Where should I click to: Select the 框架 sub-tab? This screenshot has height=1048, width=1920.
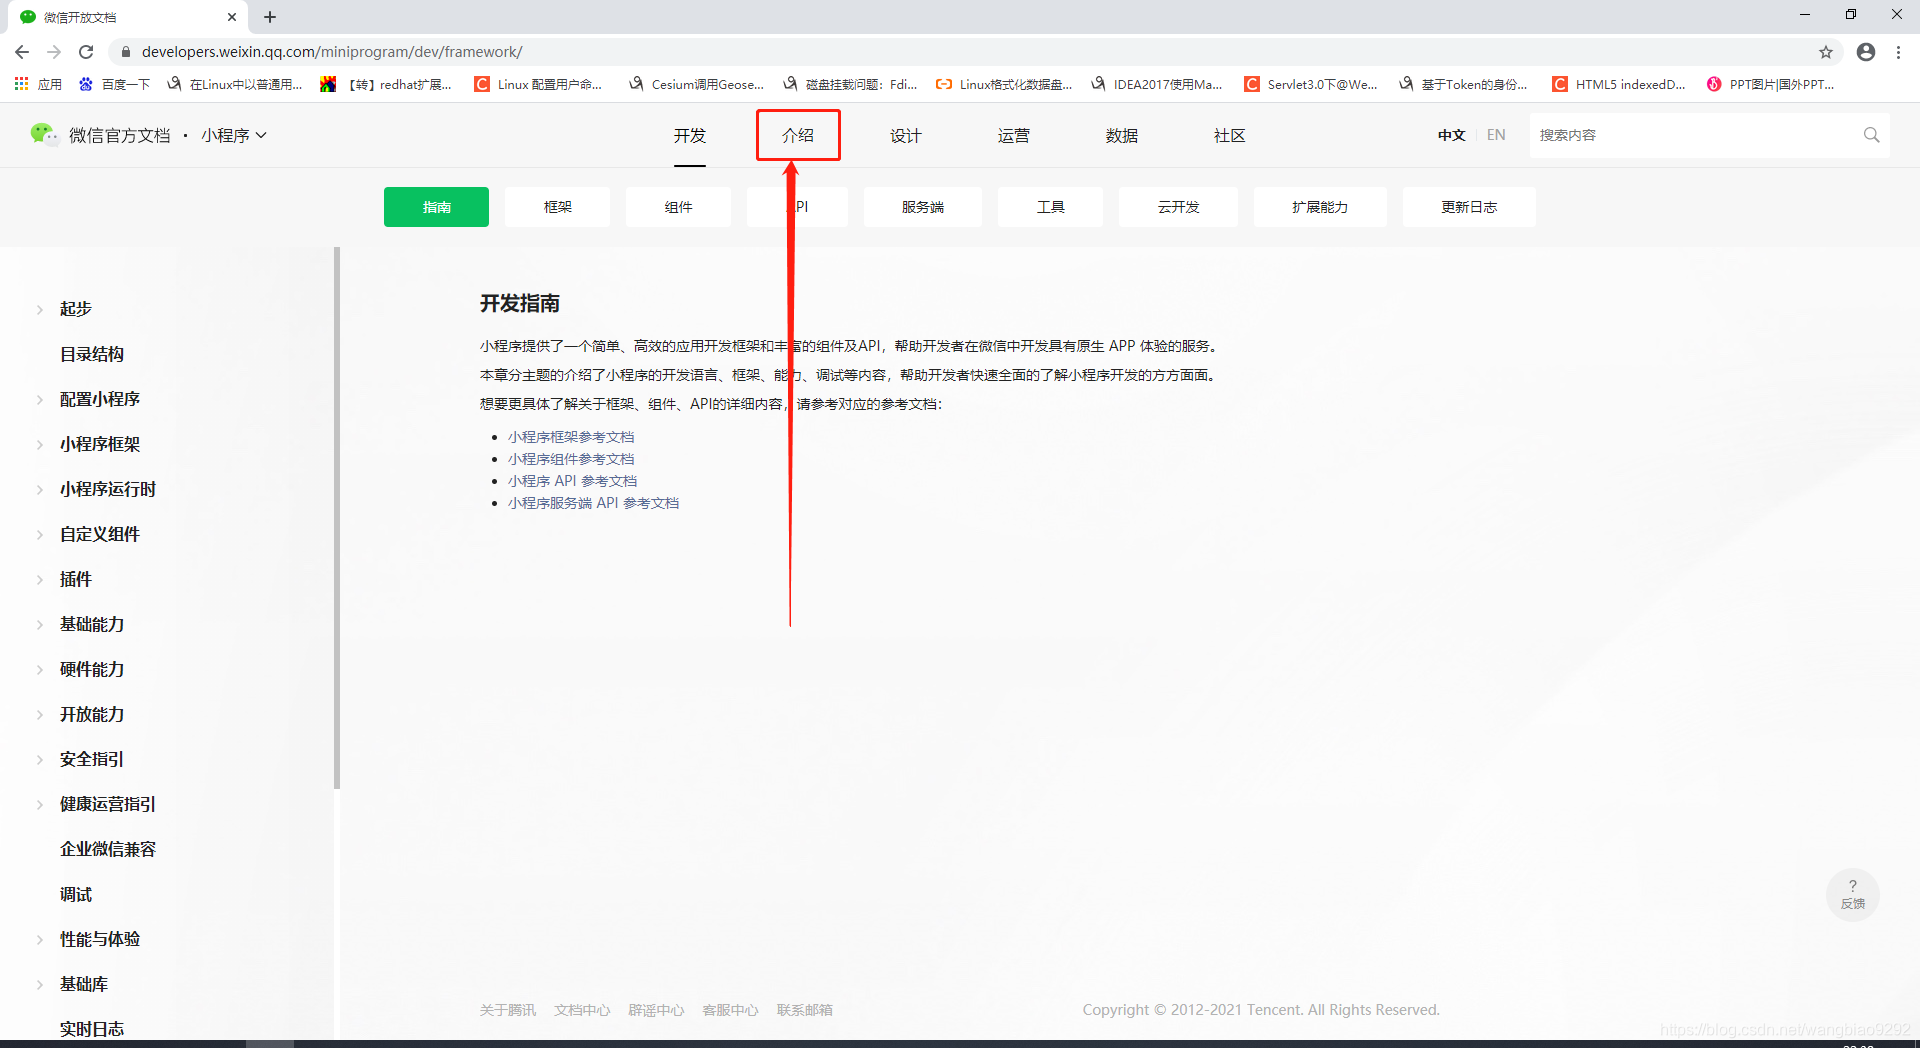click(557, 207)
